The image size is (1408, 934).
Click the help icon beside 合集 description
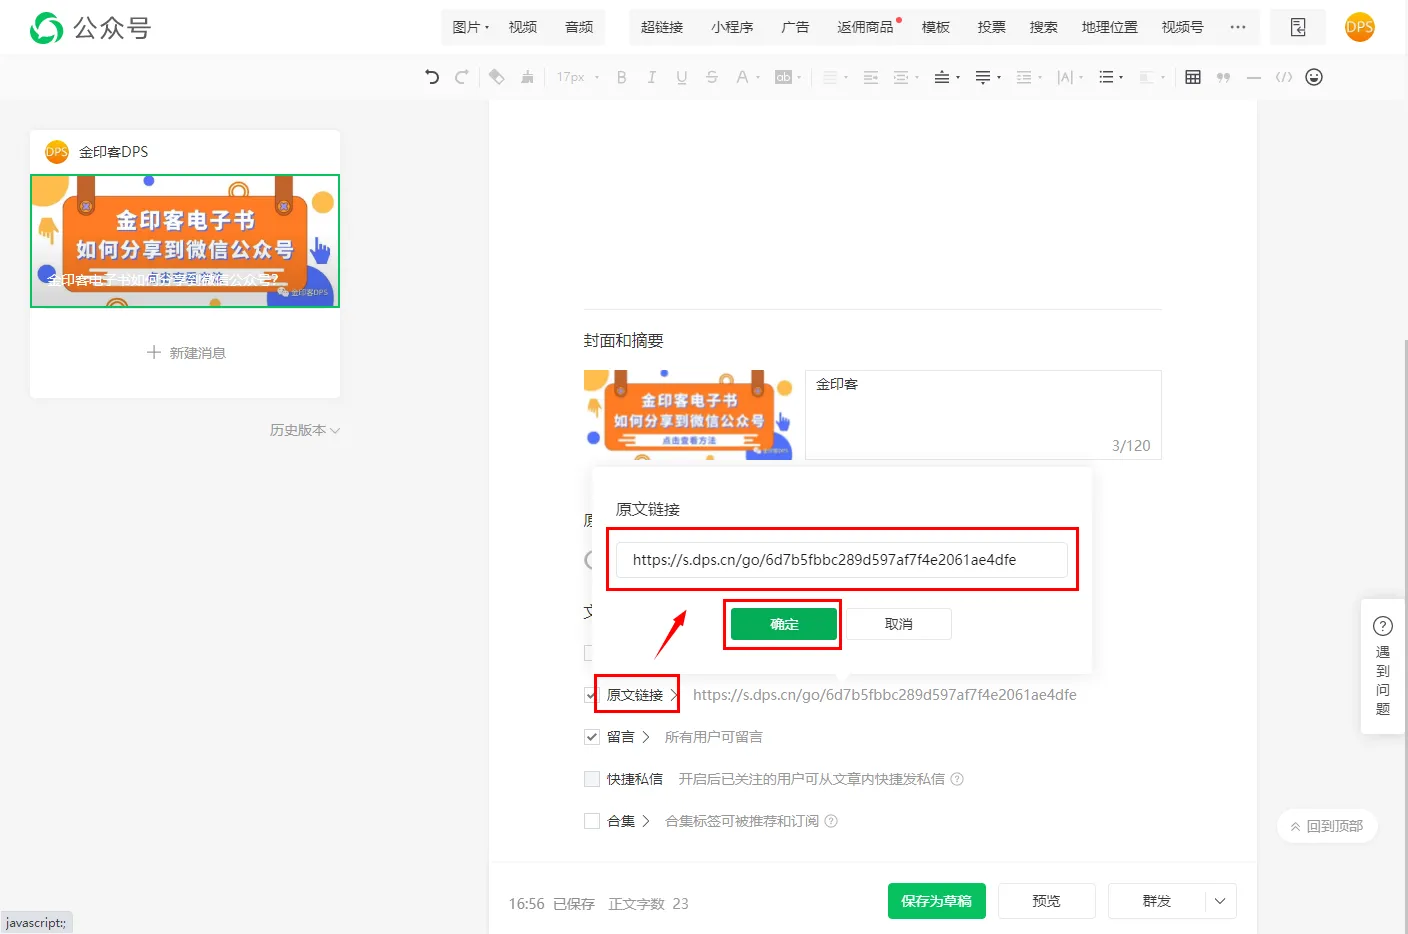point(831,821)
